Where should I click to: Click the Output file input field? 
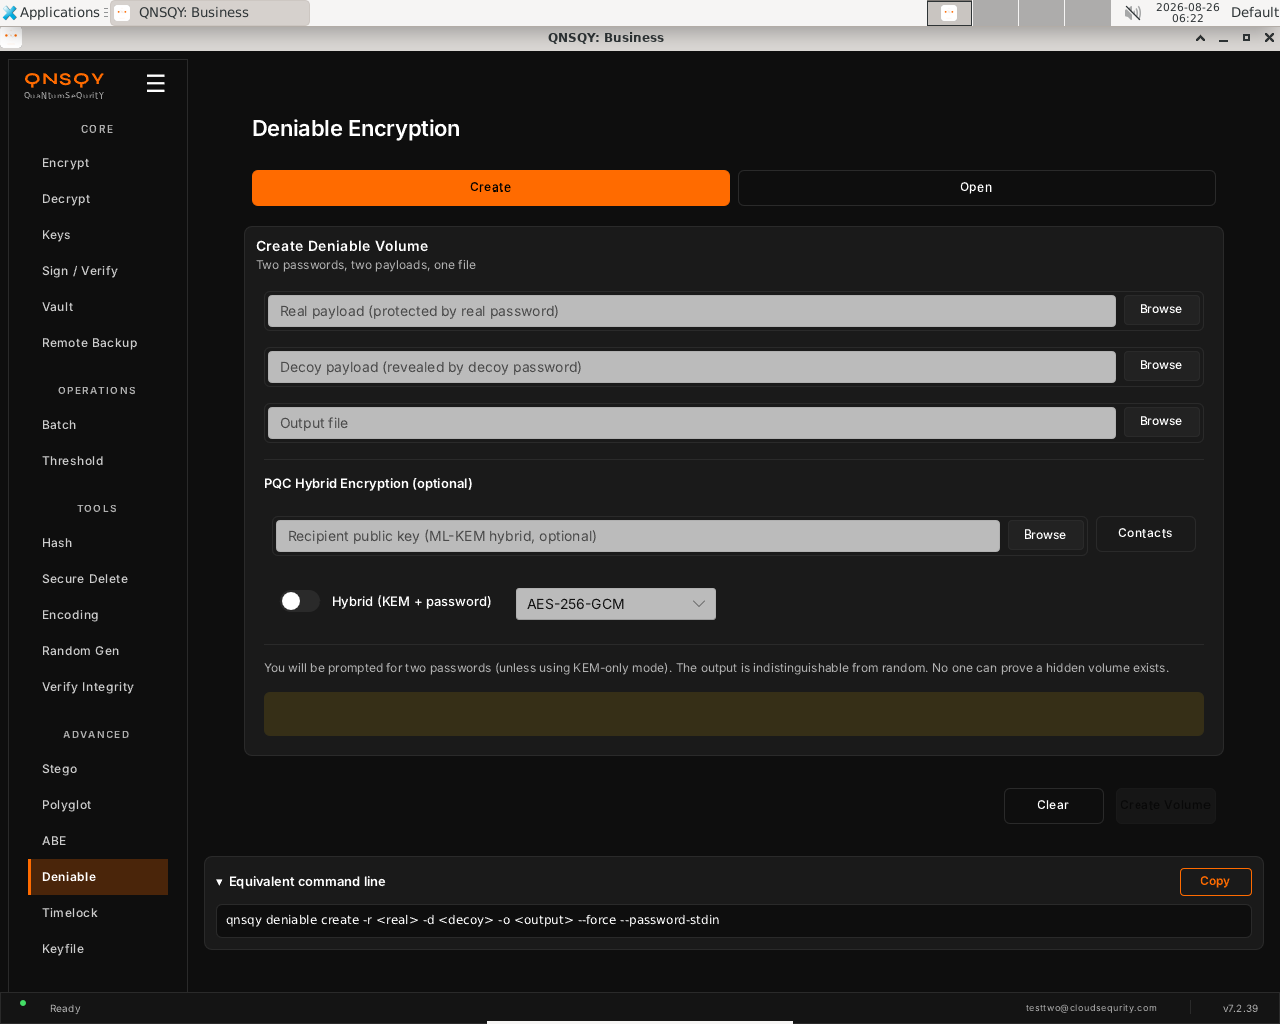[692, 423]
